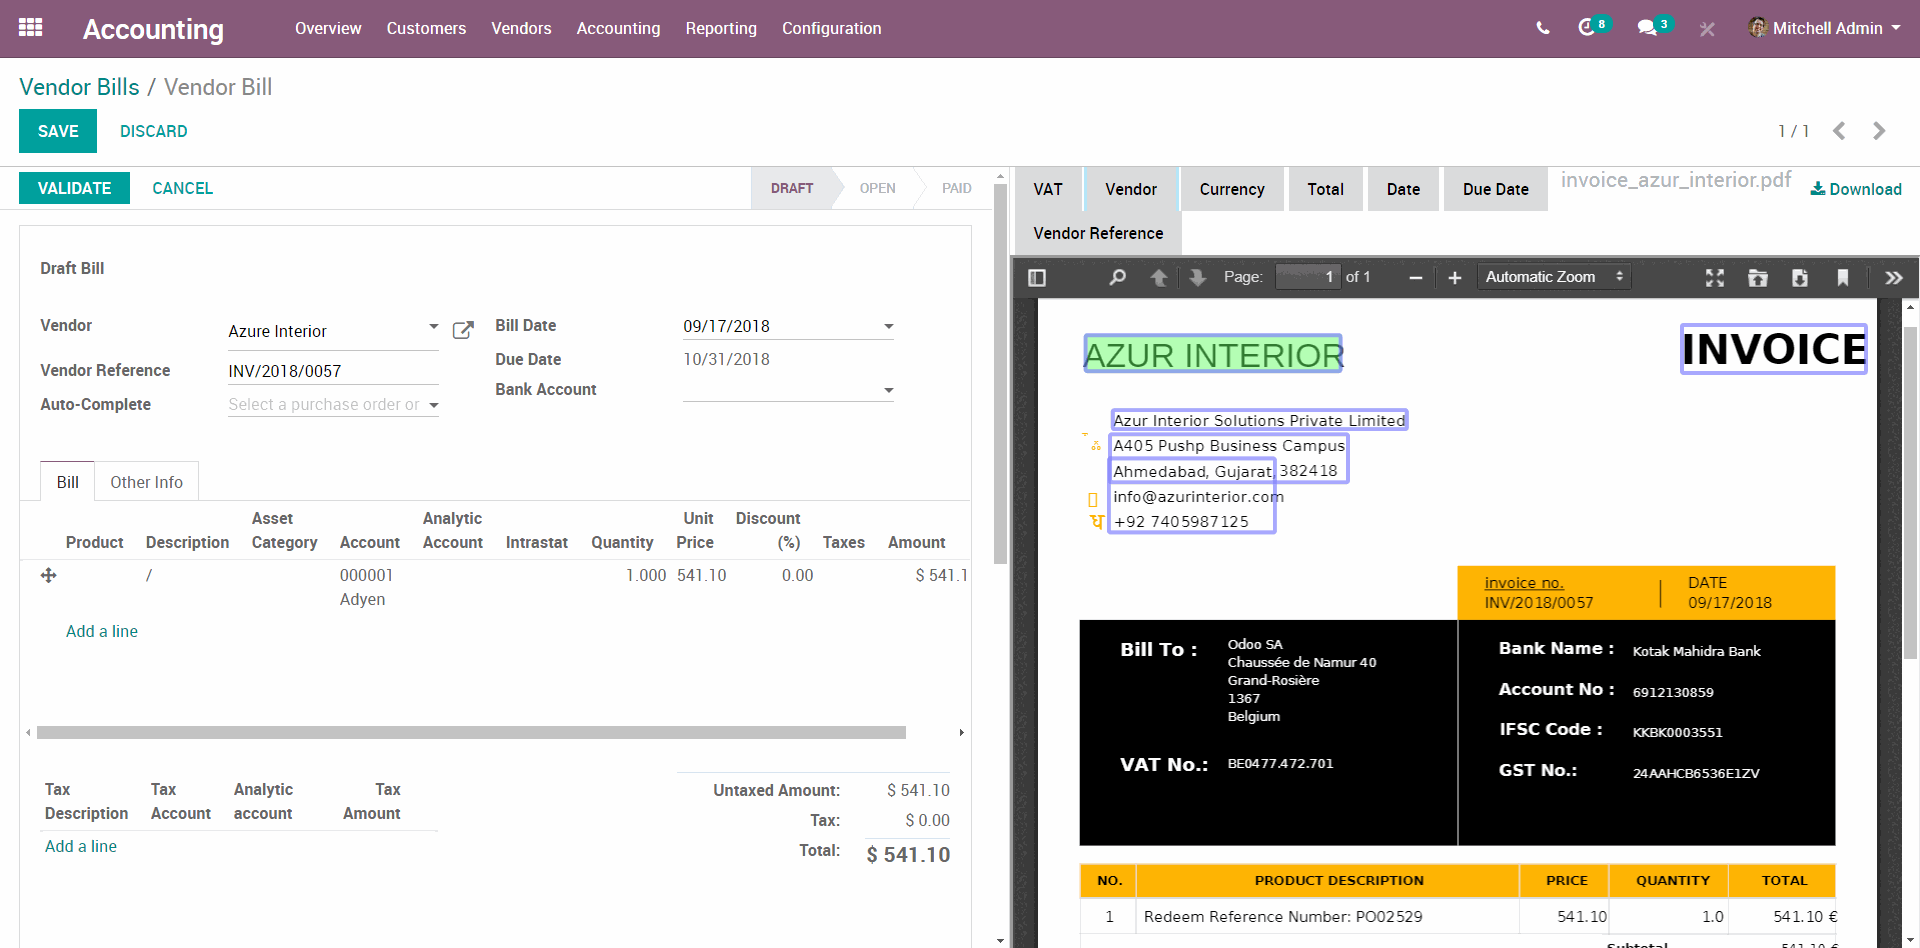The image size is (1920, 948).
Task: Click the PDF bookmark current view icon
Action: [1843, 277]
